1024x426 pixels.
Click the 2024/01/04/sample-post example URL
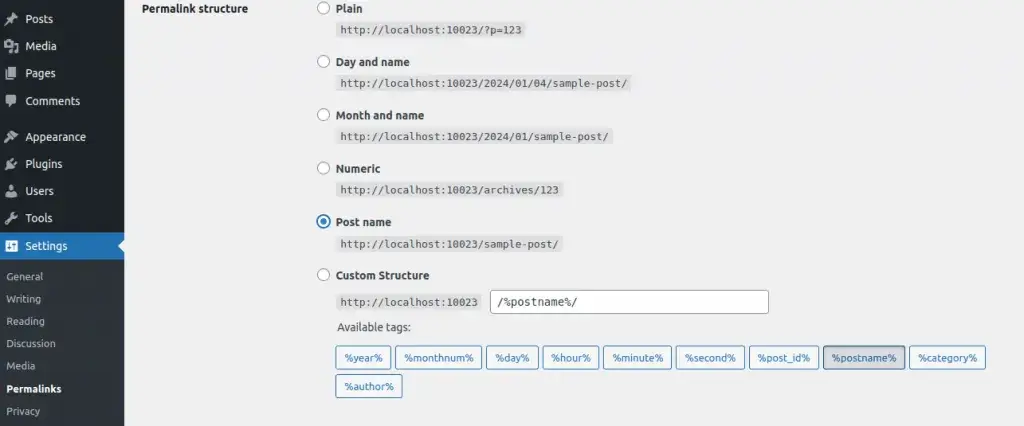pyautogui.click(x=483, y=84)
